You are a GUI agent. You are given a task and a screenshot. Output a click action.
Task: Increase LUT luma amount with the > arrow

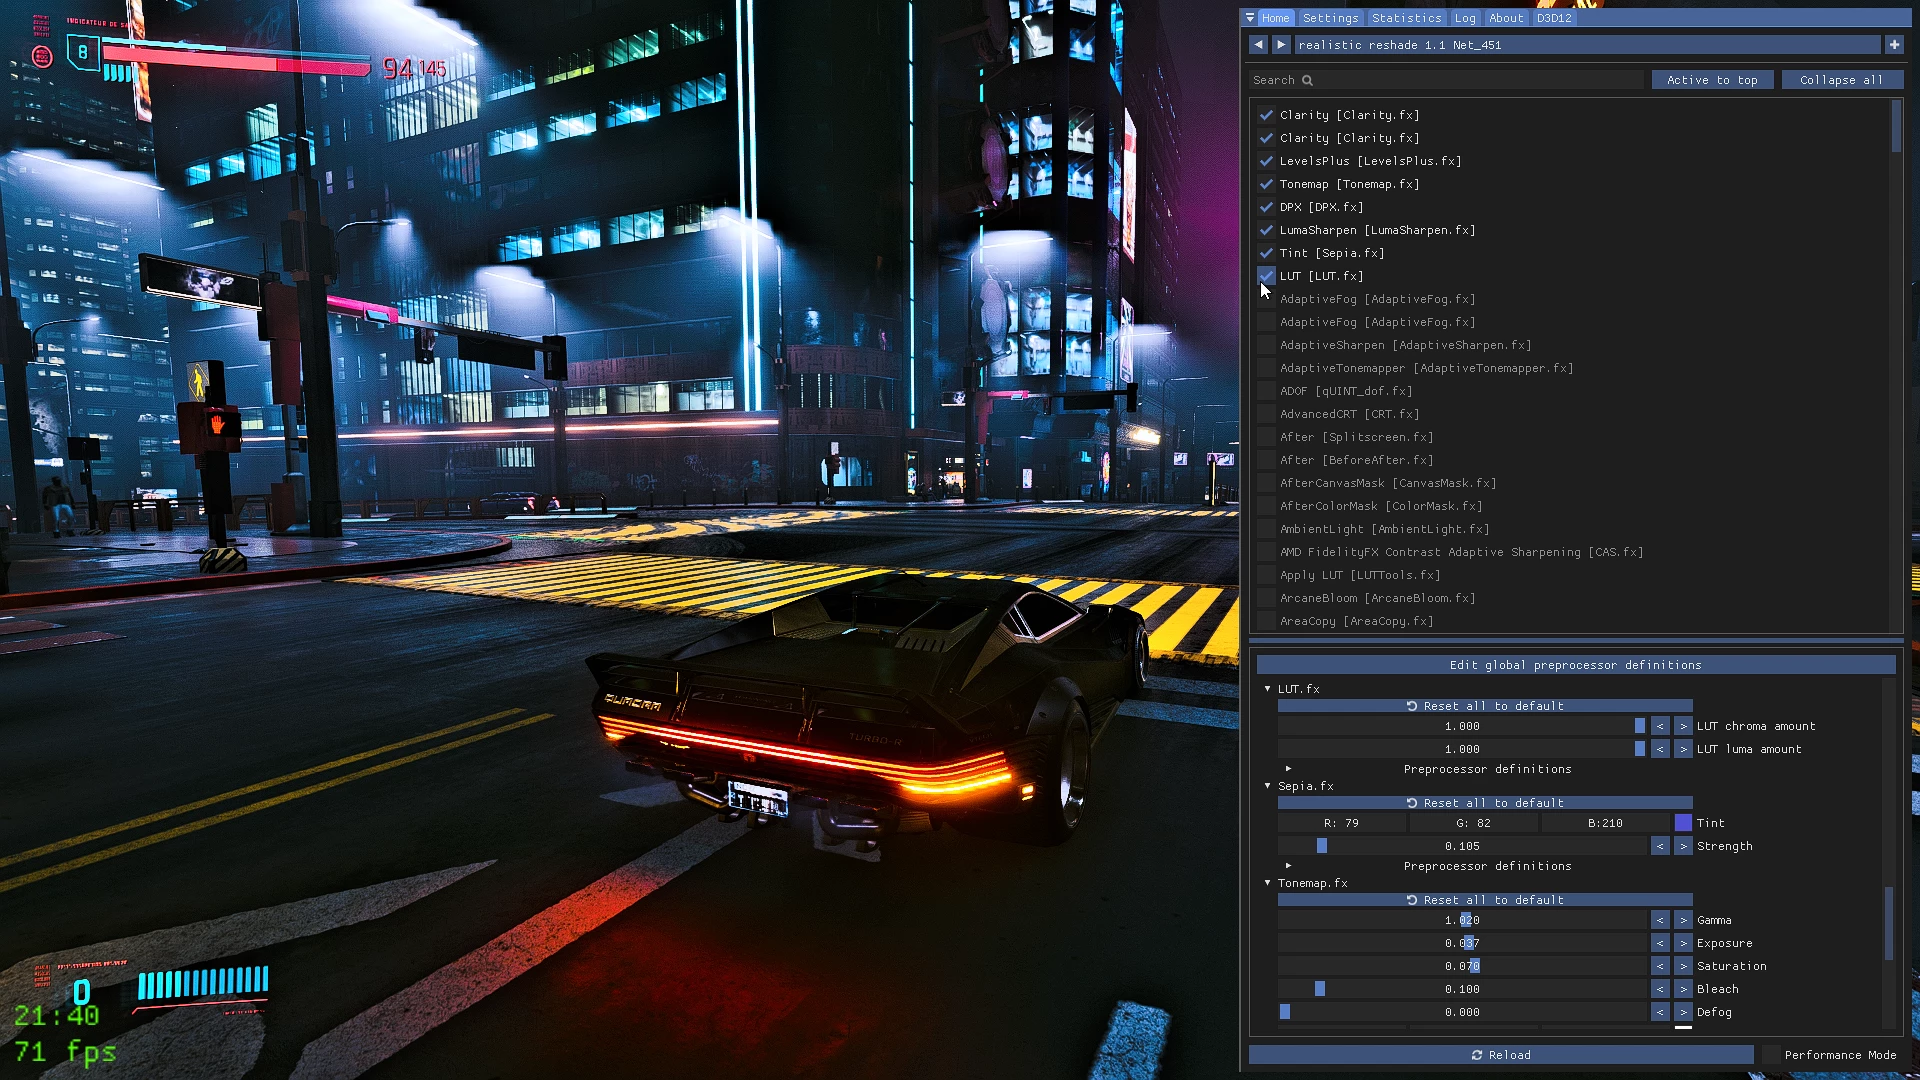pos(1683,749)
